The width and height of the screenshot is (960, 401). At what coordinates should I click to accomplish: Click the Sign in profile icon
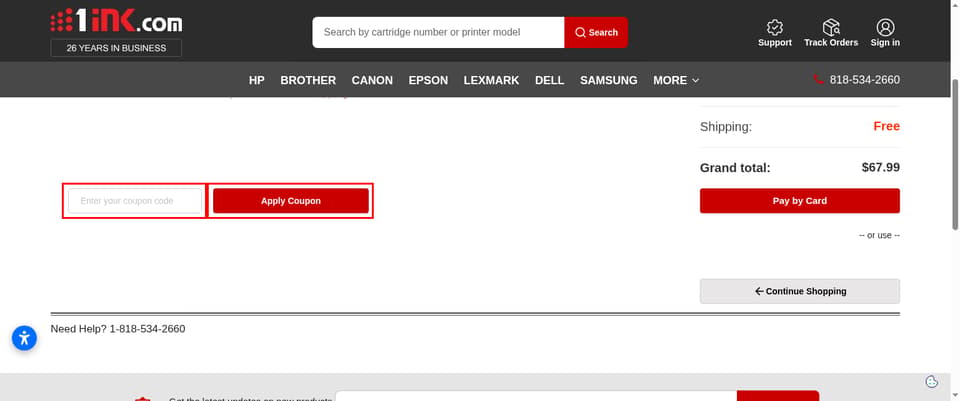point(885,27)
